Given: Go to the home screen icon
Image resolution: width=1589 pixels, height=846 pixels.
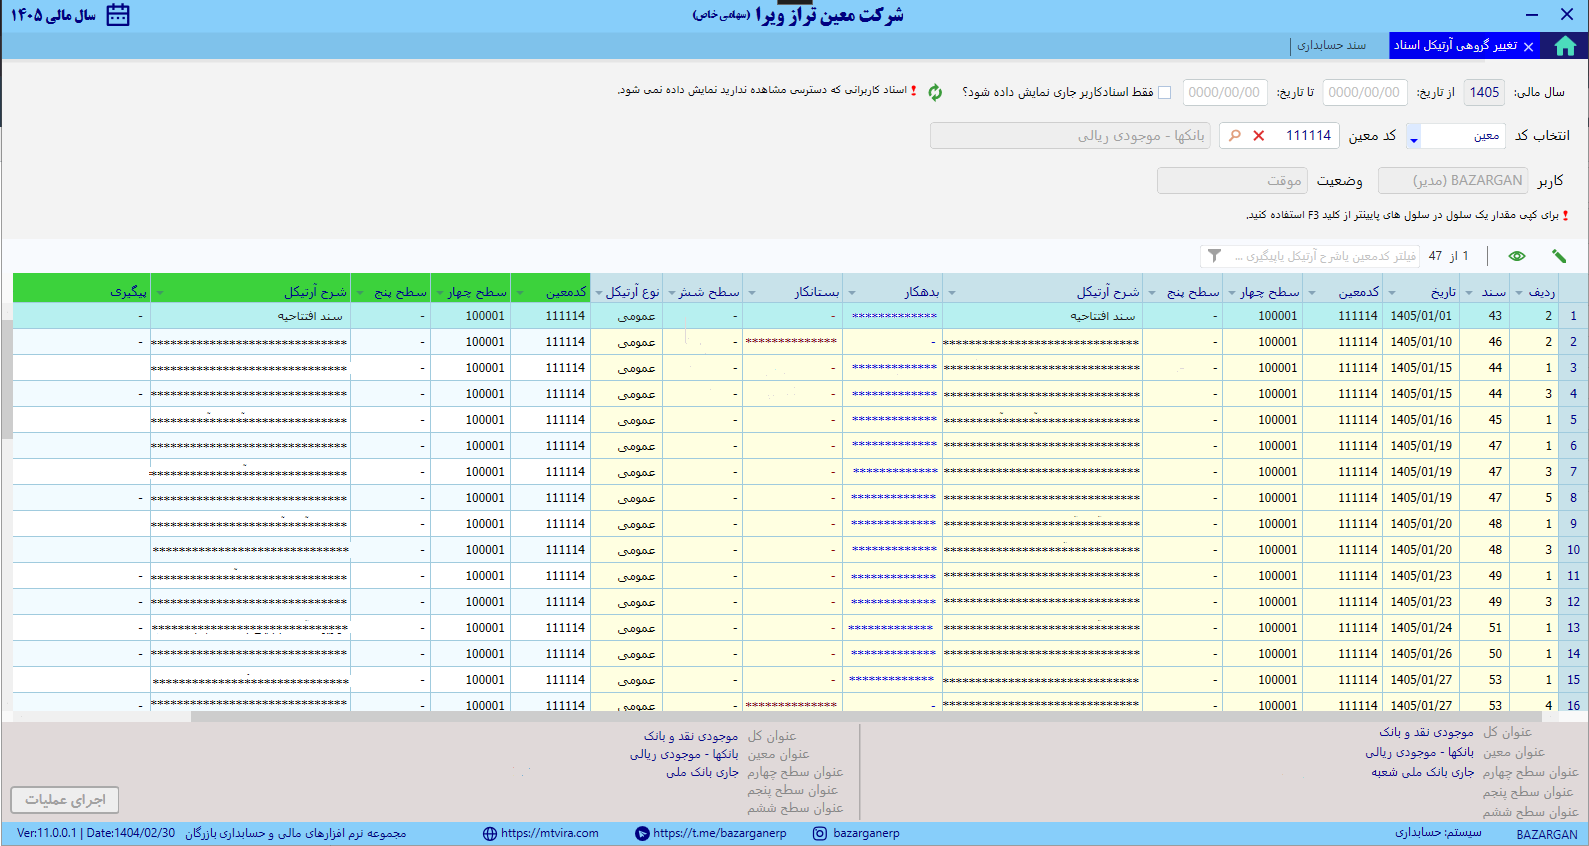Looking at the screenshot, I should (1565, 46).
